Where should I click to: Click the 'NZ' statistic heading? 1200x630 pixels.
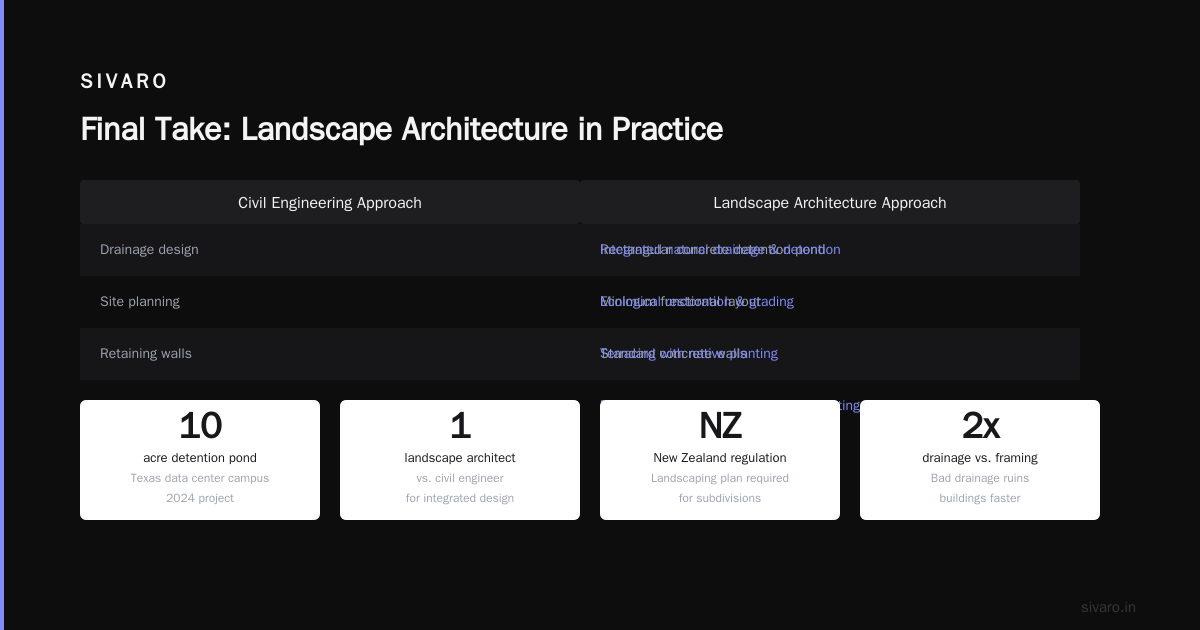tap(720, 426)
